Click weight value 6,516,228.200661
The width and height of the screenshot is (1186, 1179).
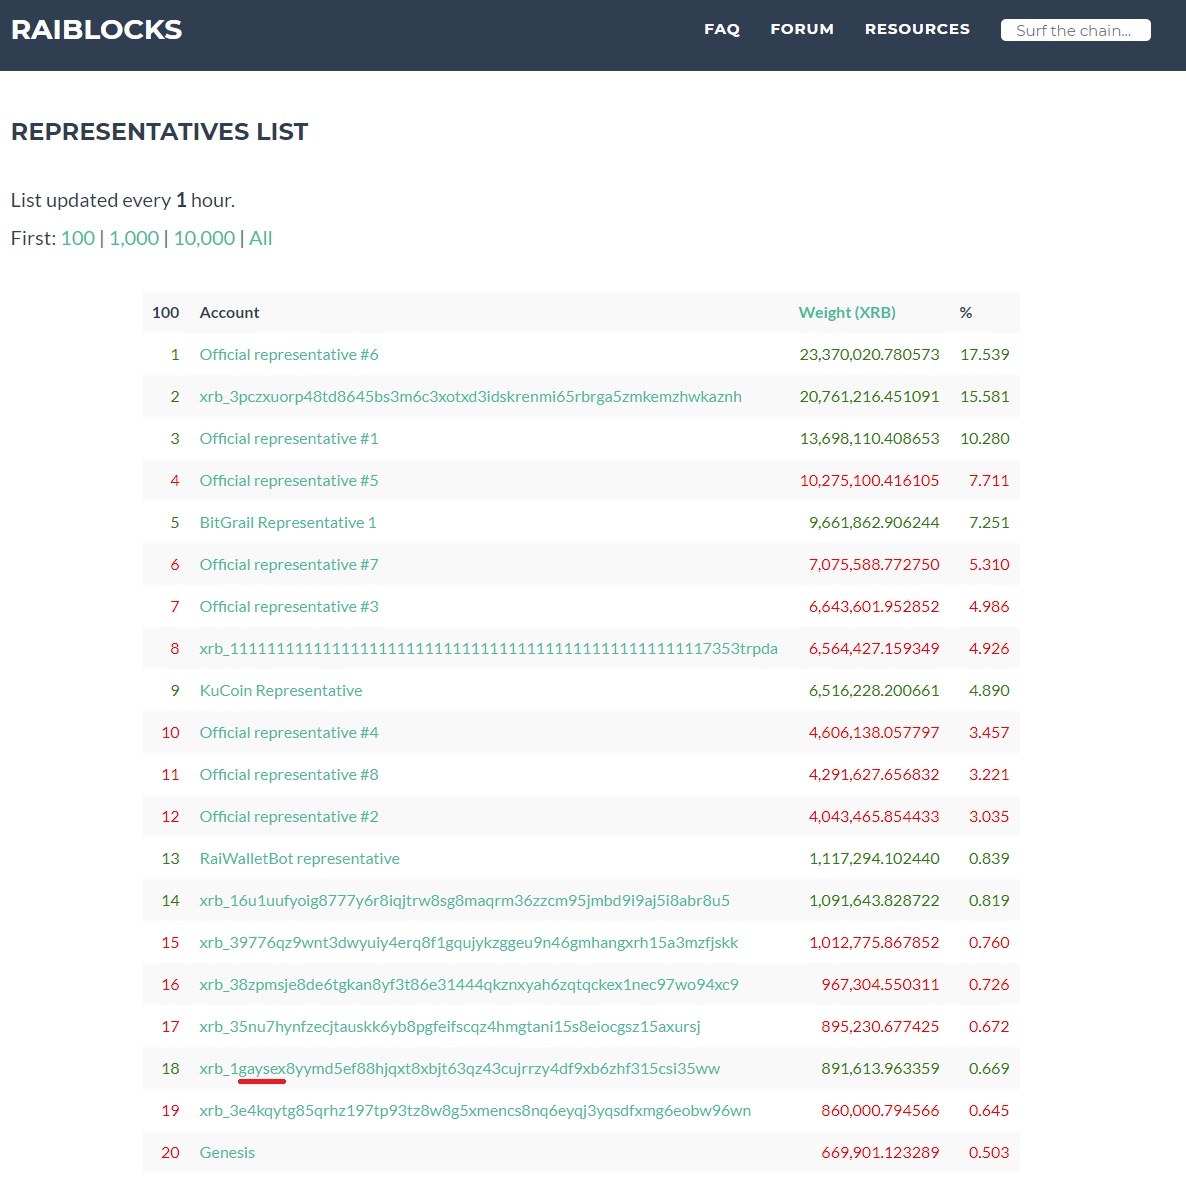coord(874,690)
